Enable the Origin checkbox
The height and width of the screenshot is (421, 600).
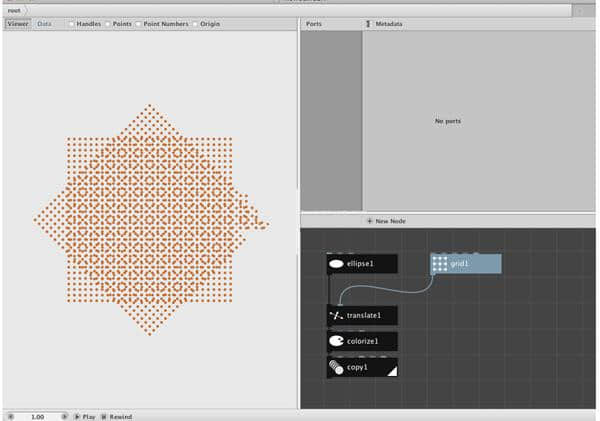point(194,23)
